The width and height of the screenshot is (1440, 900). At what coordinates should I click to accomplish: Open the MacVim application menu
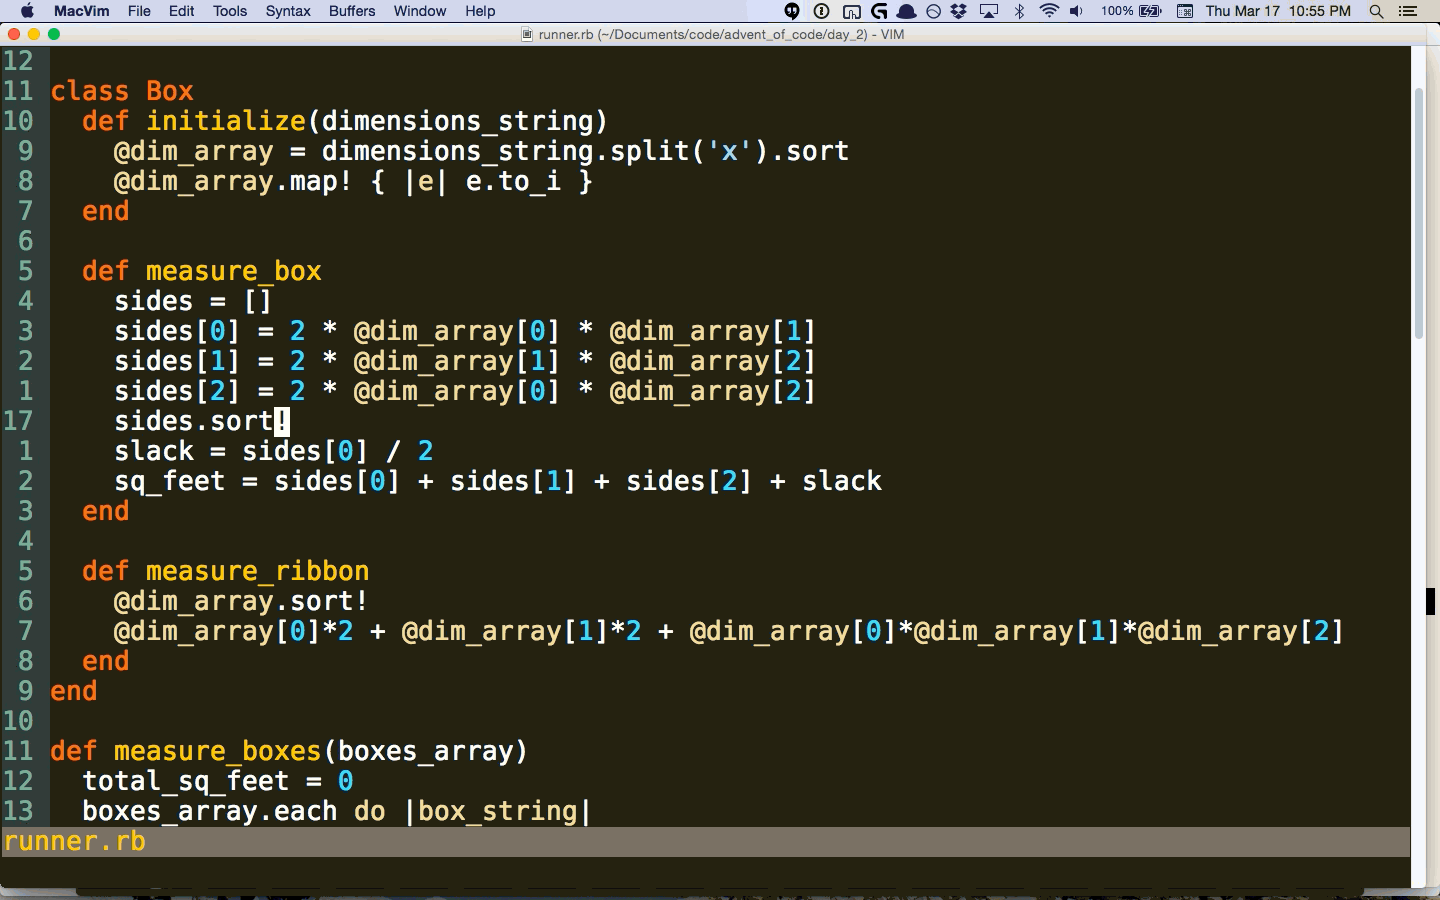pyautogui.click(x=81, y=11)
